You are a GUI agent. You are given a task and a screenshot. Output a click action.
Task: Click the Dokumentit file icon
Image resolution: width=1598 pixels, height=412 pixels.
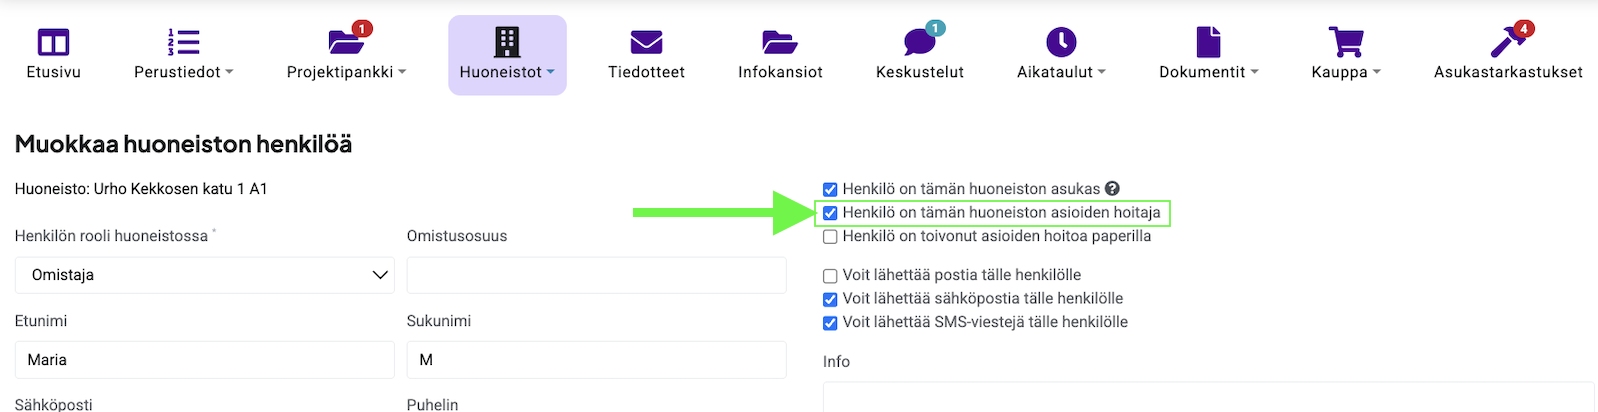[x=1208, y=43]
